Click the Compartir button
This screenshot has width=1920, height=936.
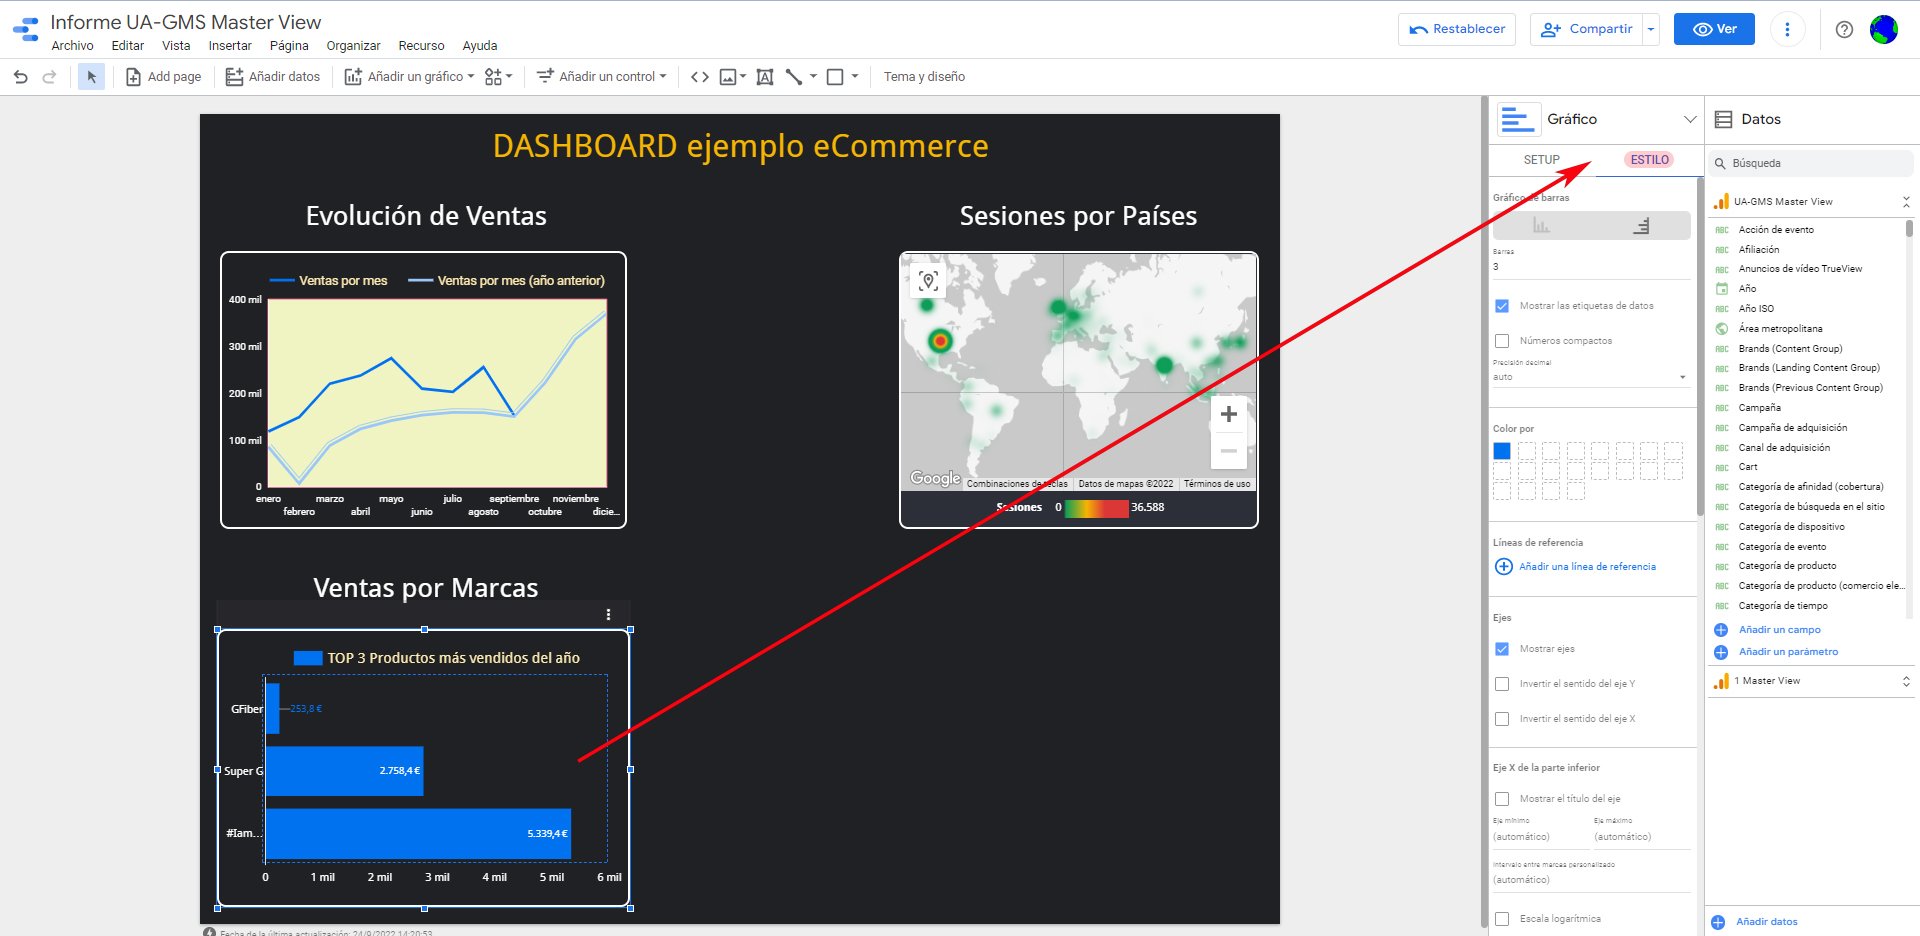1587,29
